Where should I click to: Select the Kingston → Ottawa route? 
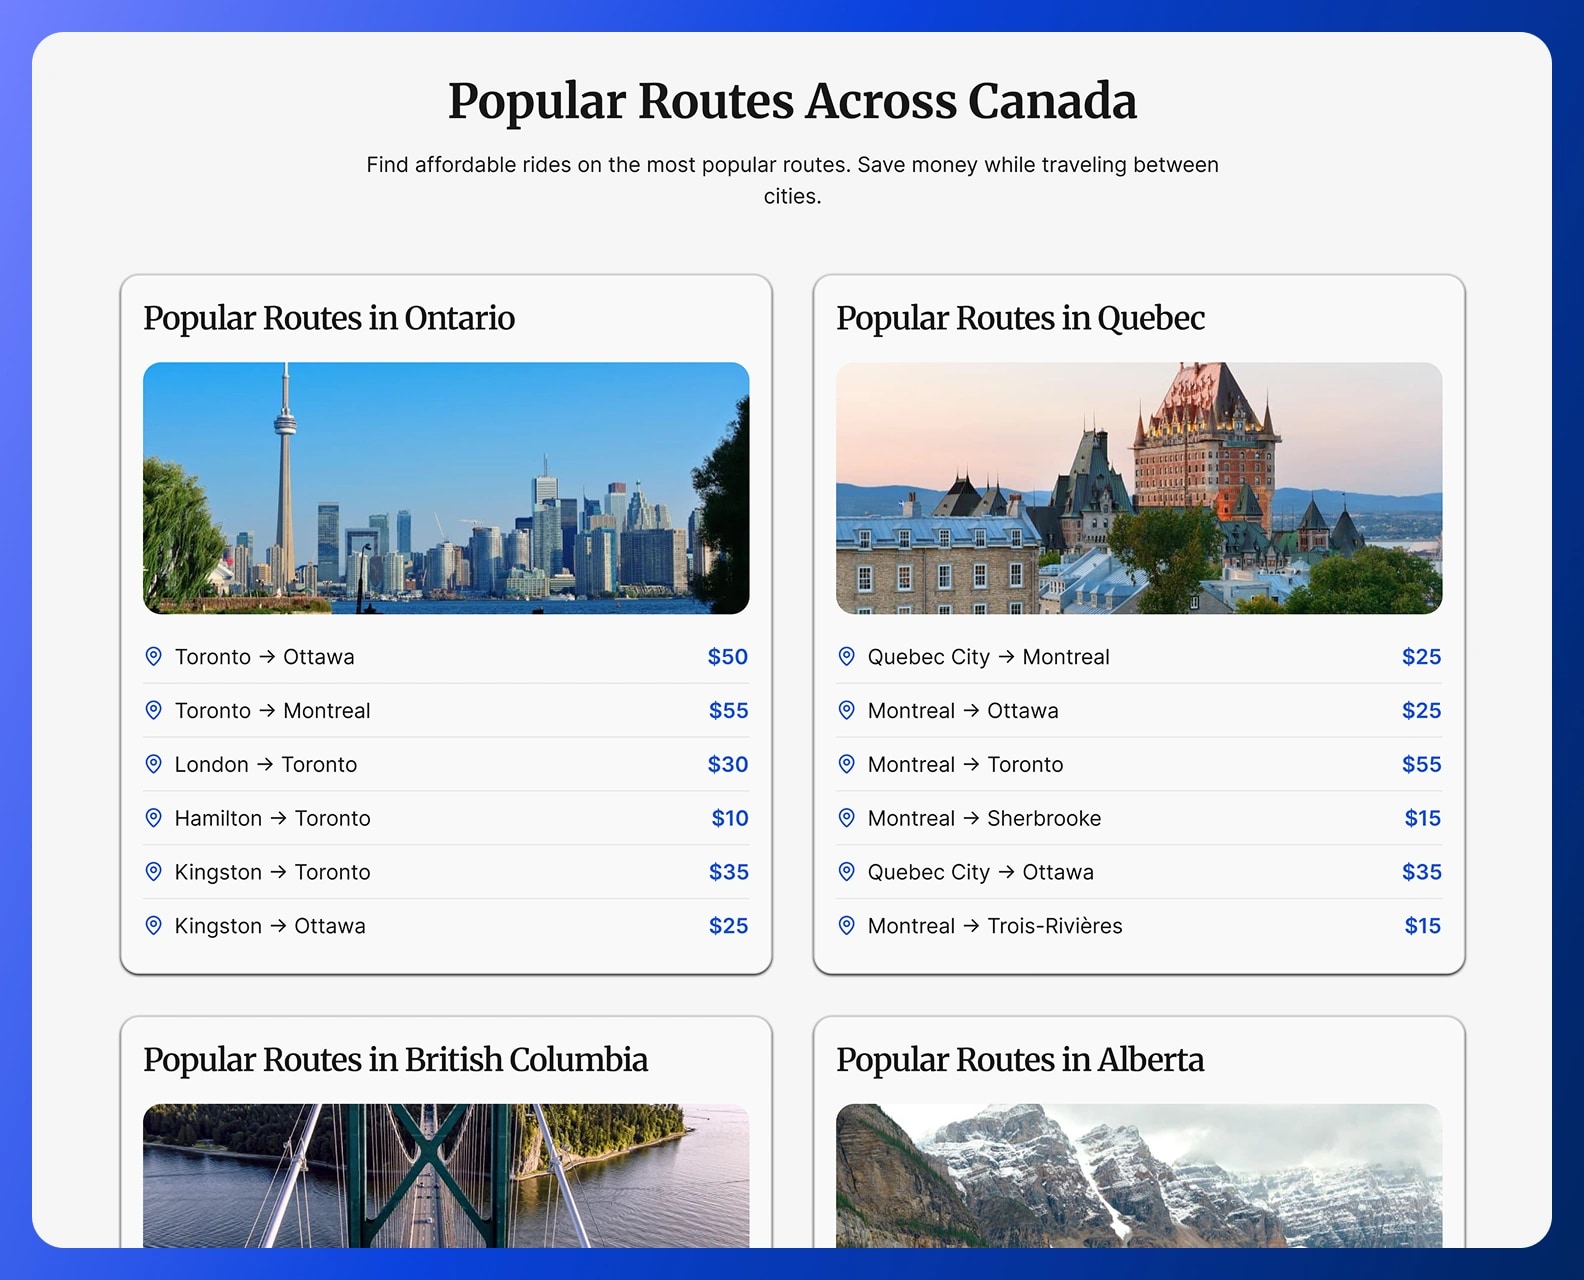click(x=446, y=926)
